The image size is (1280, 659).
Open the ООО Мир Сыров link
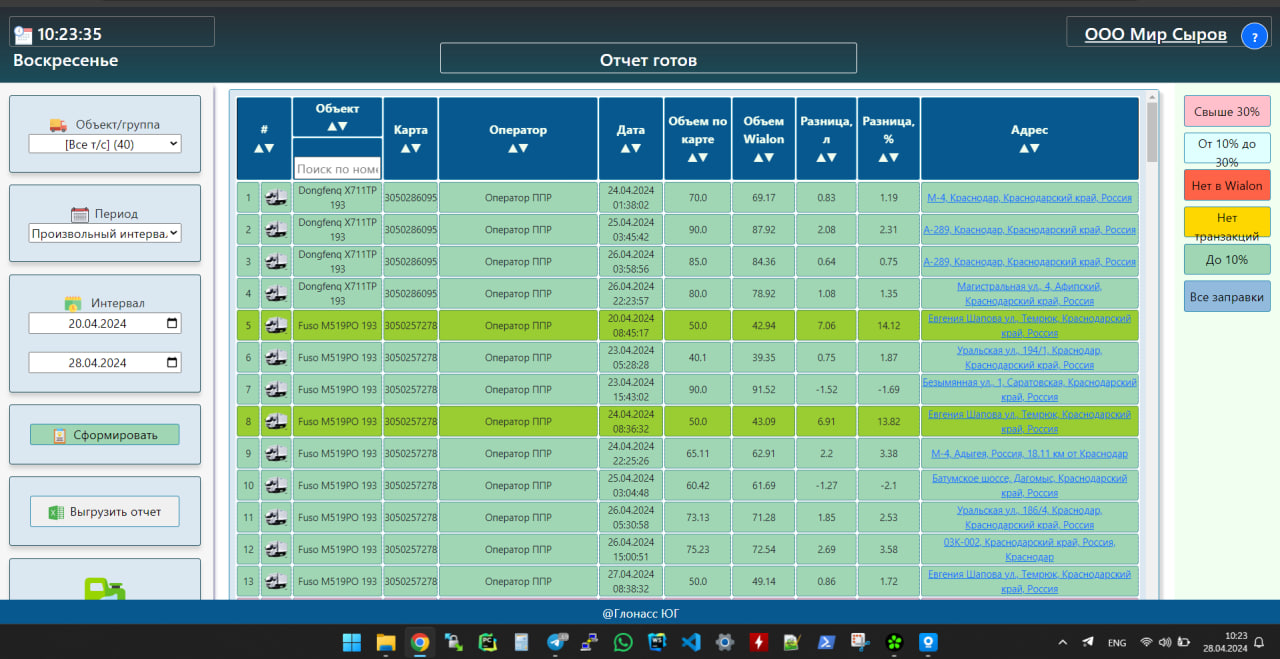1155,35
